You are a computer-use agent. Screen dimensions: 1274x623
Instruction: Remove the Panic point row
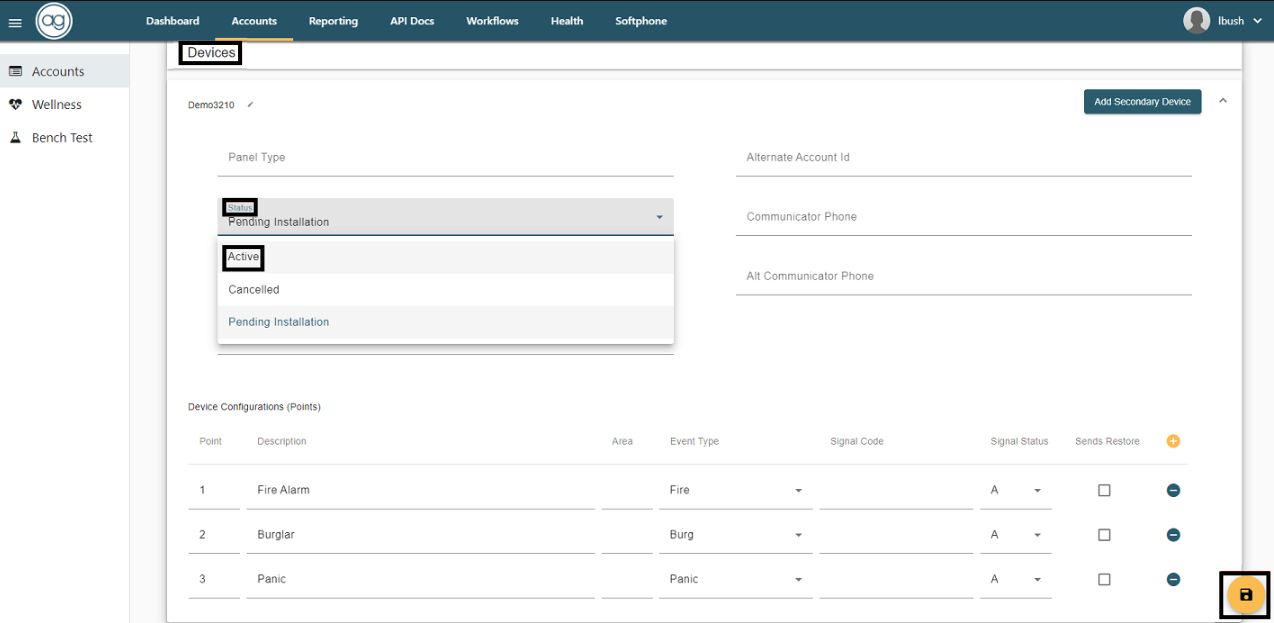click(x=1173, y=579)
